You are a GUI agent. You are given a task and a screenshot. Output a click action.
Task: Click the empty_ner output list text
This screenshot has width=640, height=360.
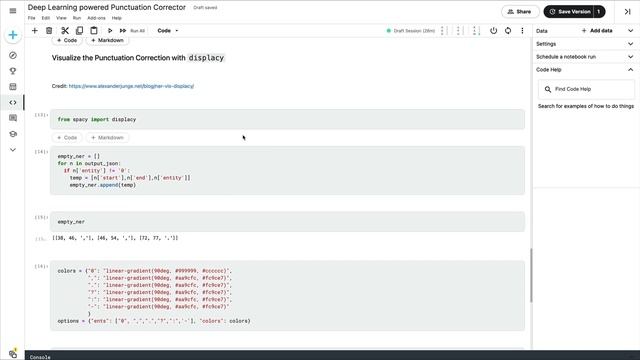click(115, 238)
